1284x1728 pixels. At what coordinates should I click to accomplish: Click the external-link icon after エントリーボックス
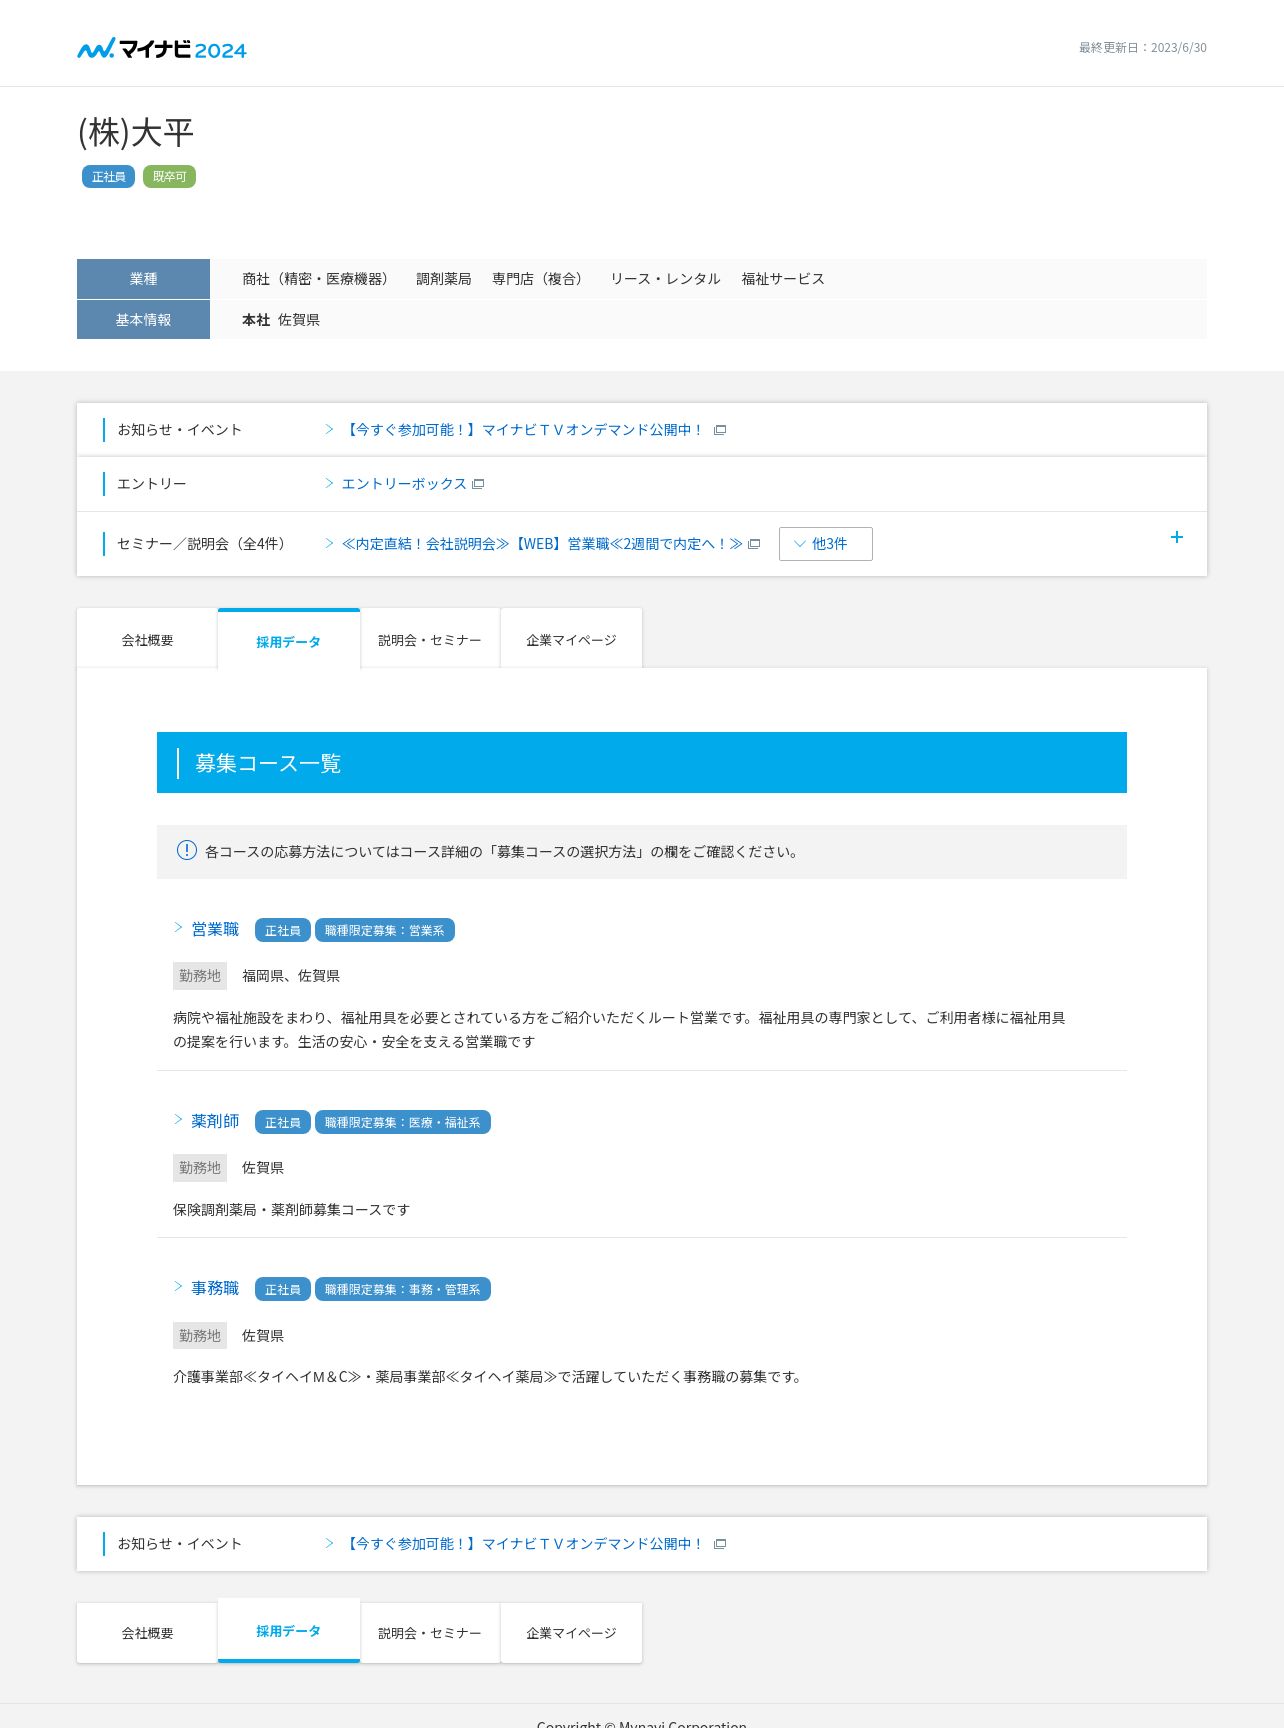tap(478, 484)
